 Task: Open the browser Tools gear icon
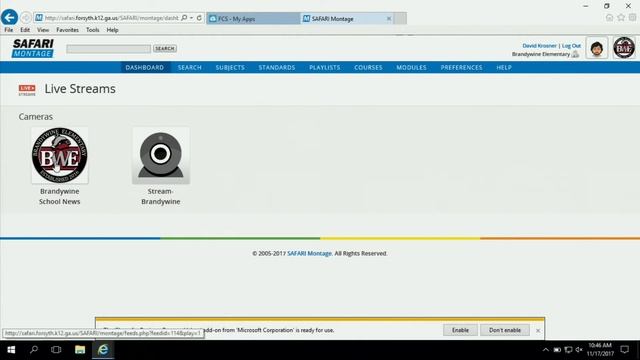632,17
